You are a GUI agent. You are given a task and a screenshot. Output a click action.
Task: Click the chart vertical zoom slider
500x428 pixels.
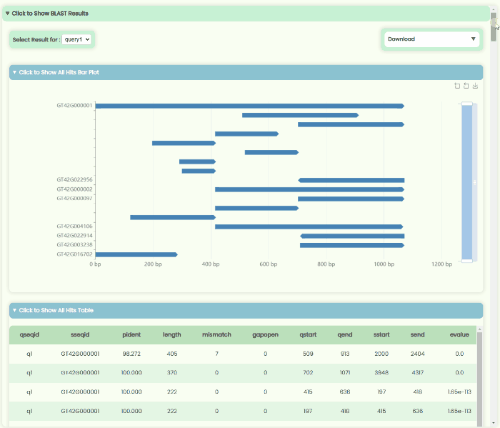point(467,182)
